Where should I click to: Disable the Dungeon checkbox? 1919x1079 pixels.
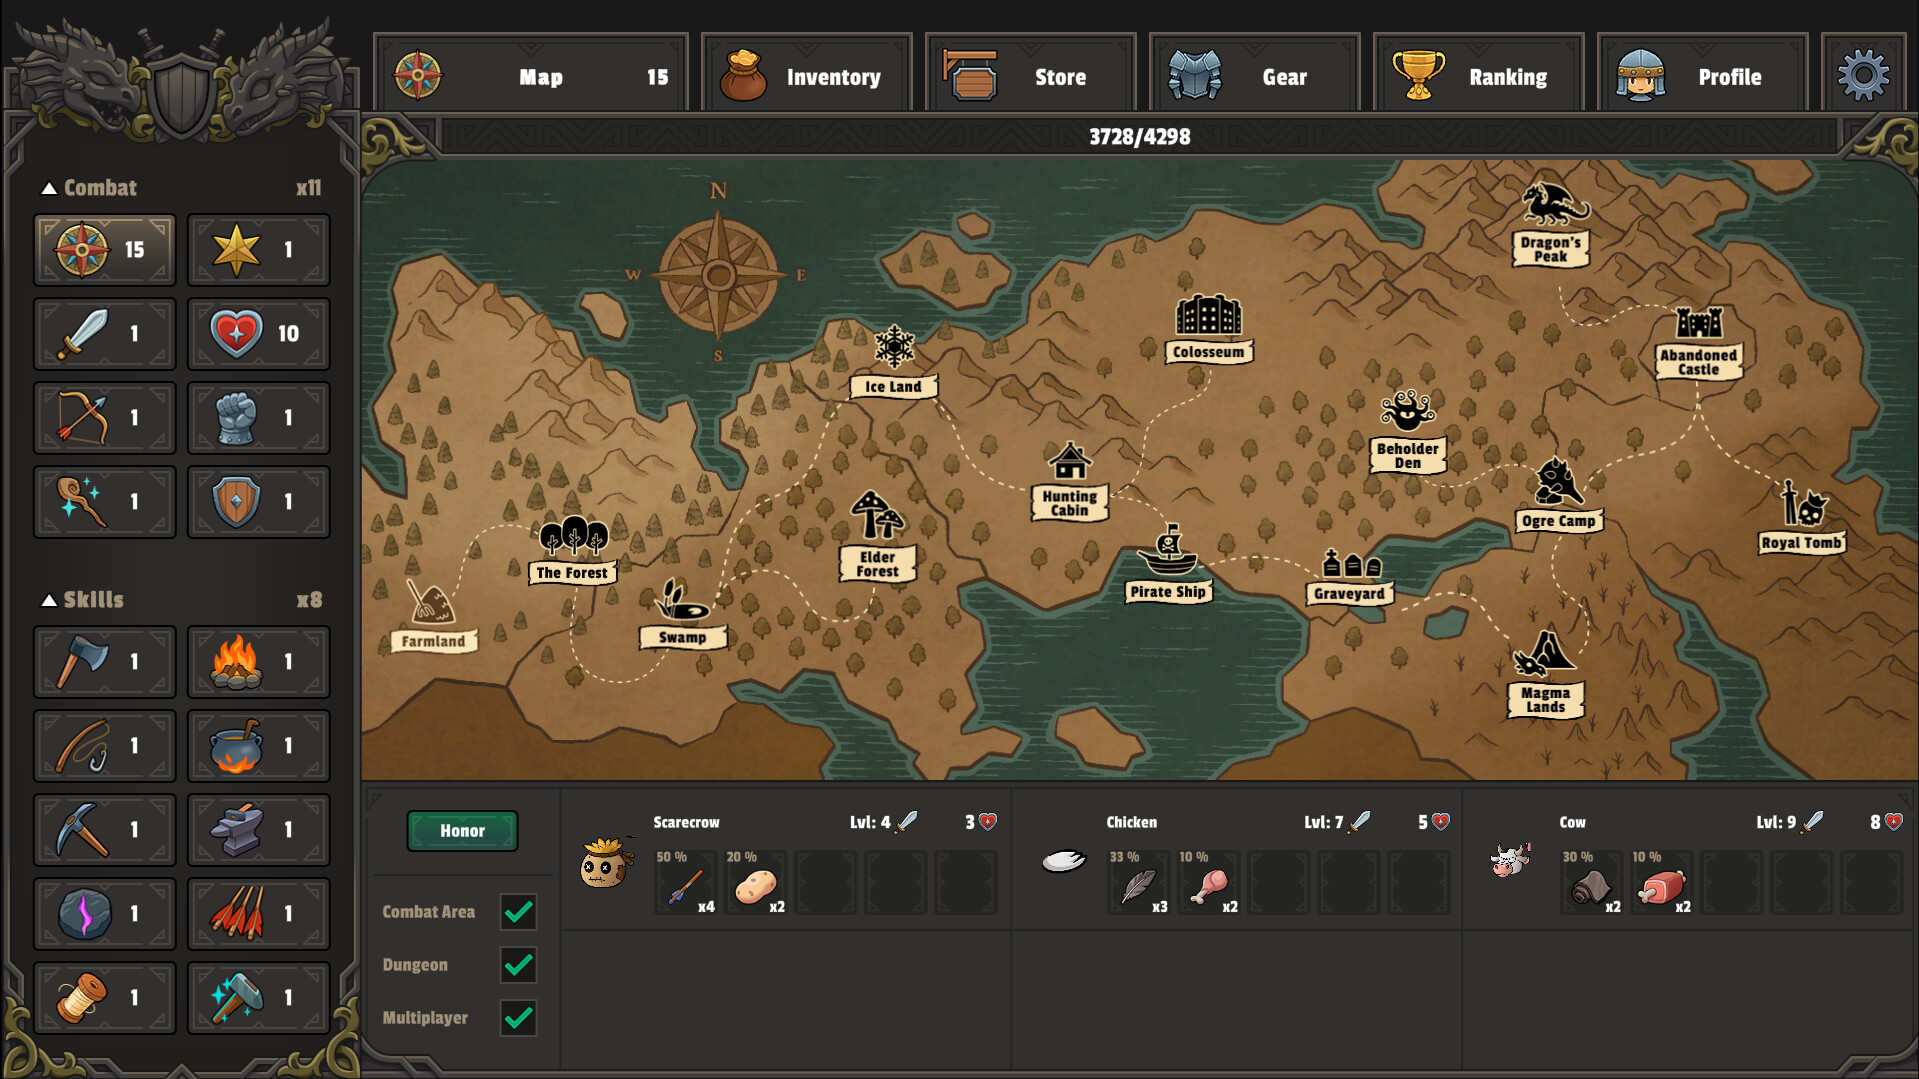pos(518,965)
